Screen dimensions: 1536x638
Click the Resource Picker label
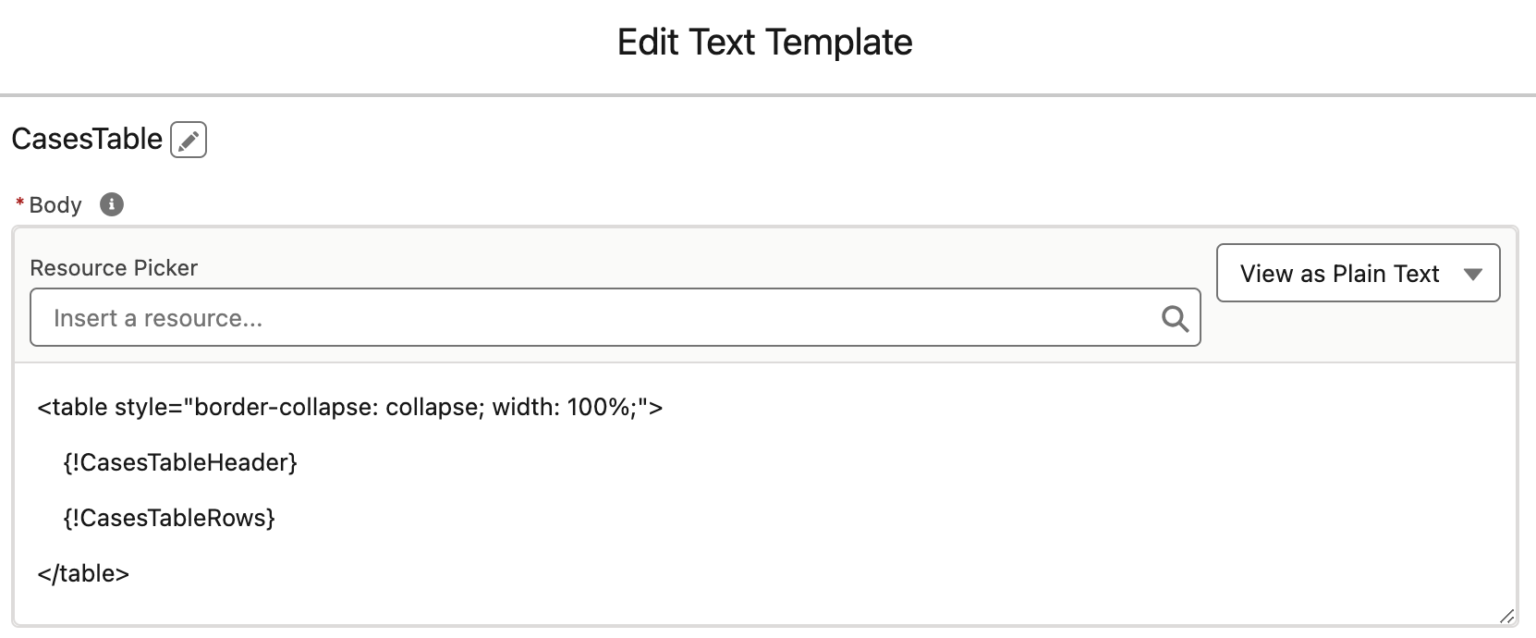(113, 267)
